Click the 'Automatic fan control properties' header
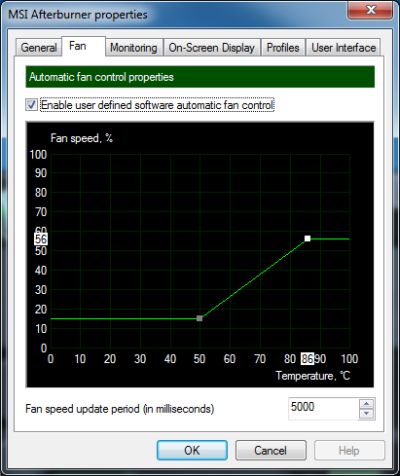Viewport: 400px width, 476px height. [200, 77]
